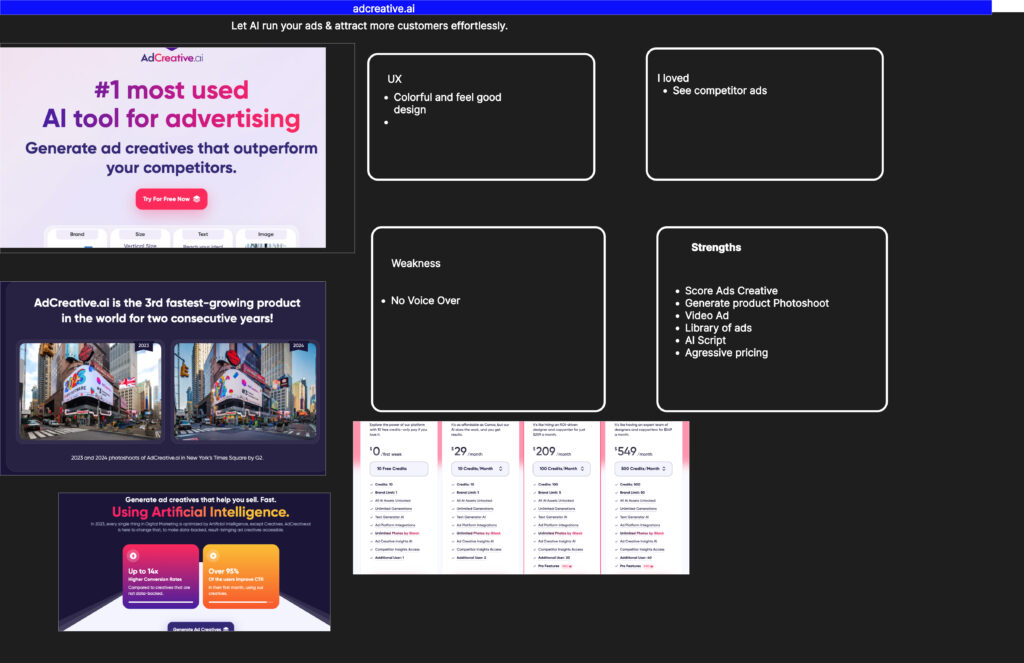This screenshot has height=663, width=1024.
Task: Click the 'Generate Ad Creatives' button
Action: point(200,628)
